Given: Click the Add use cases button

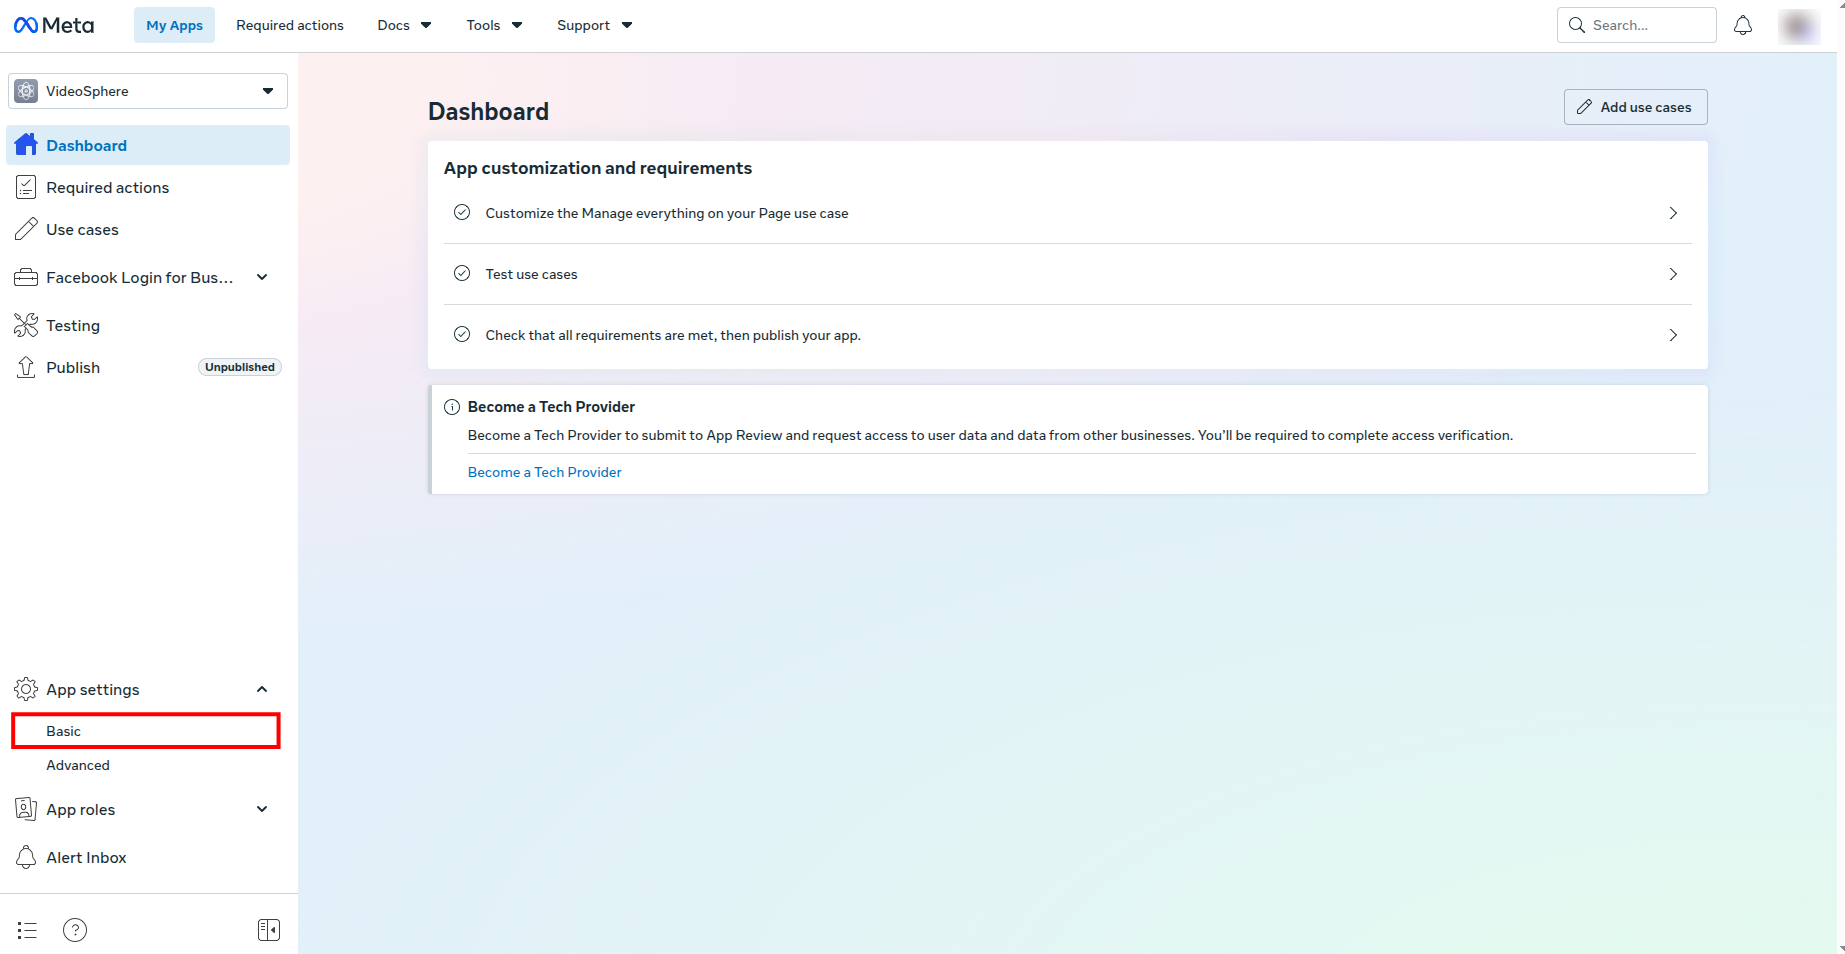Looking at the screenshot, I should coord(1635,107).
